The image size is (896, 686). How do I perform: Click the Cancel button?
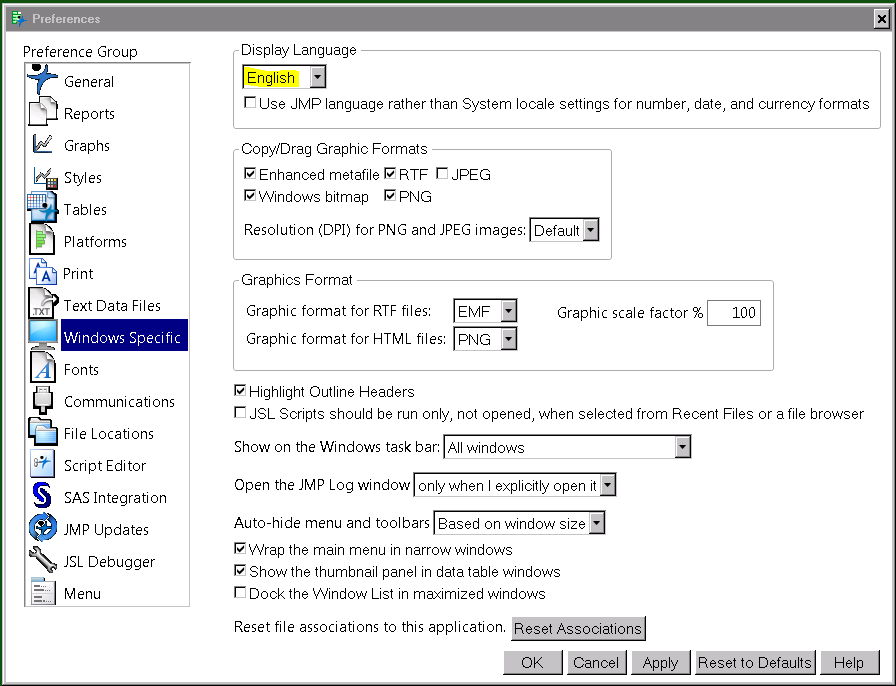(x=596, y=663)
